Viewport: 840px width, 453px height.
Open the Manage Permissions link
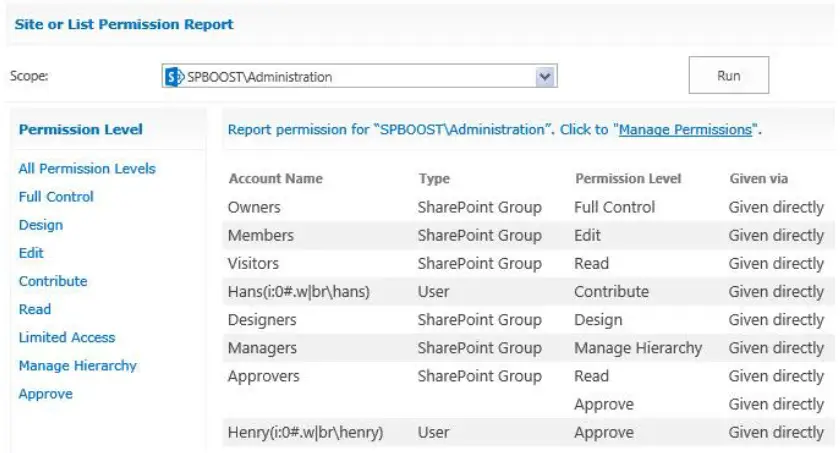[x=685, y=130]
